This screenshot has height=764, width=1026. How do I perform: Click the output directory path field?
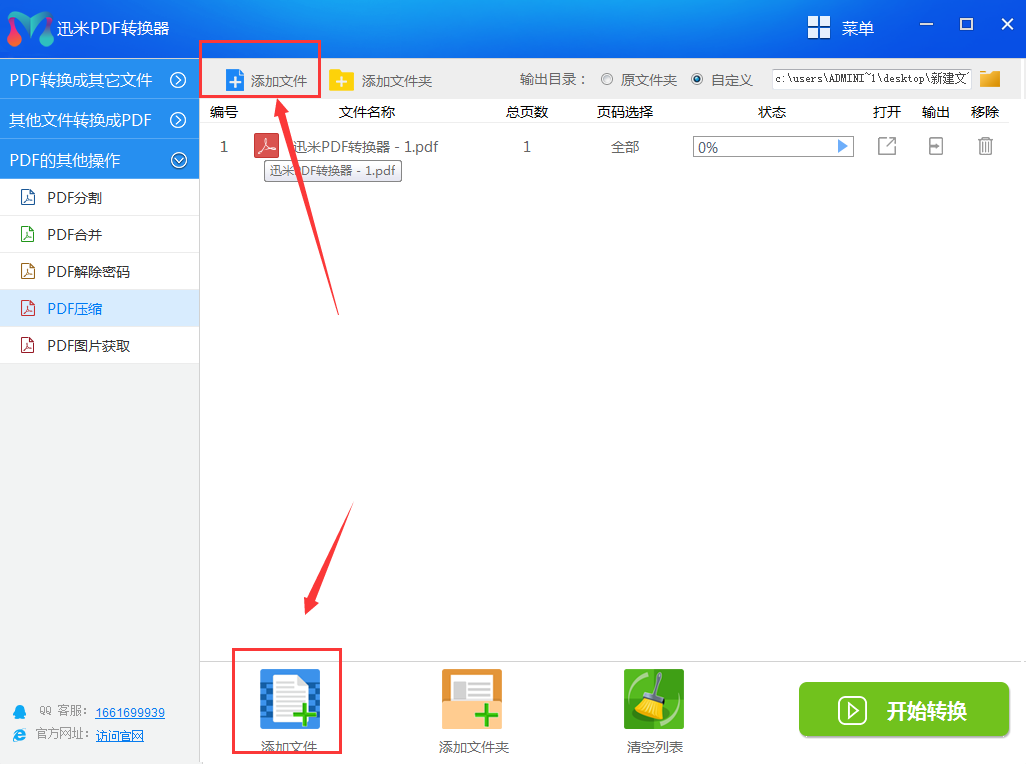tap(871, 79)
